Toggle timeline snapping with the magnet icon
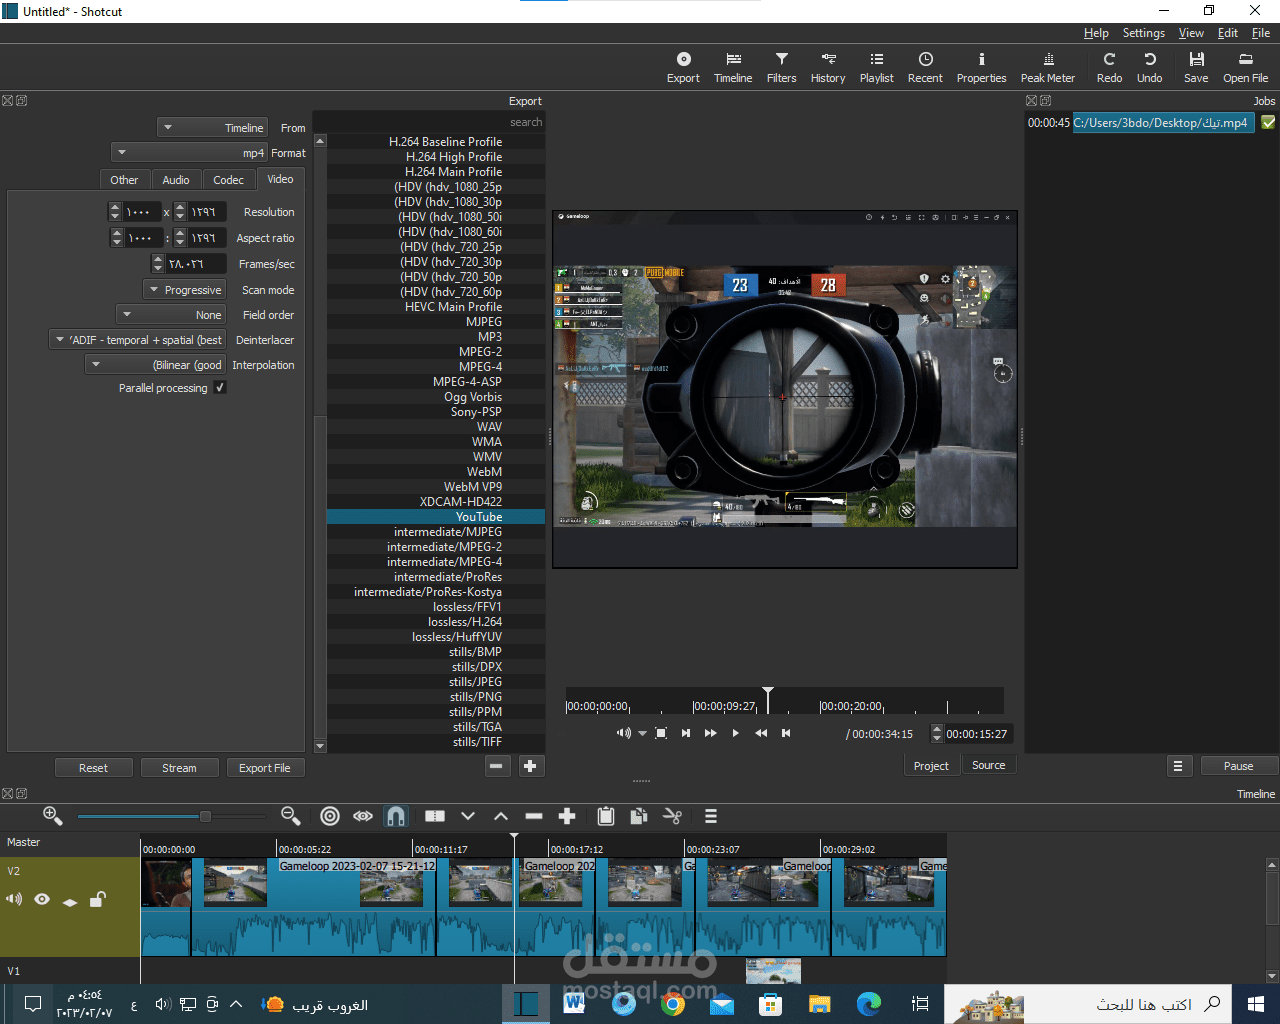 pyautogui.click(x=396, y=816)
